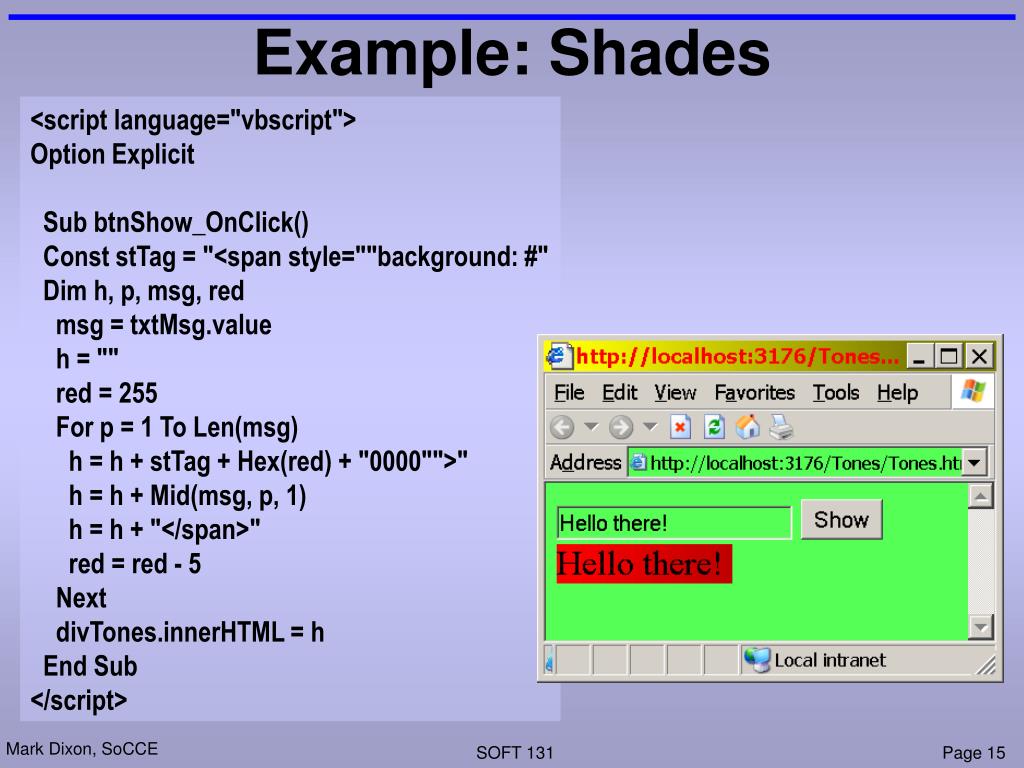Open the Favorites menu
Screen dimensions: 1024x768
click(x=754, y=393)
